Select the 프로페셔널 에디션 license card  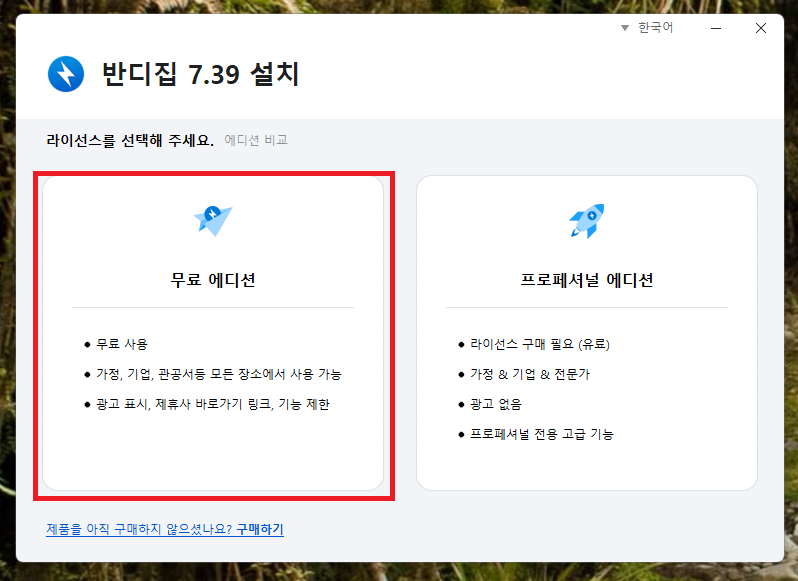pos(587,333)
